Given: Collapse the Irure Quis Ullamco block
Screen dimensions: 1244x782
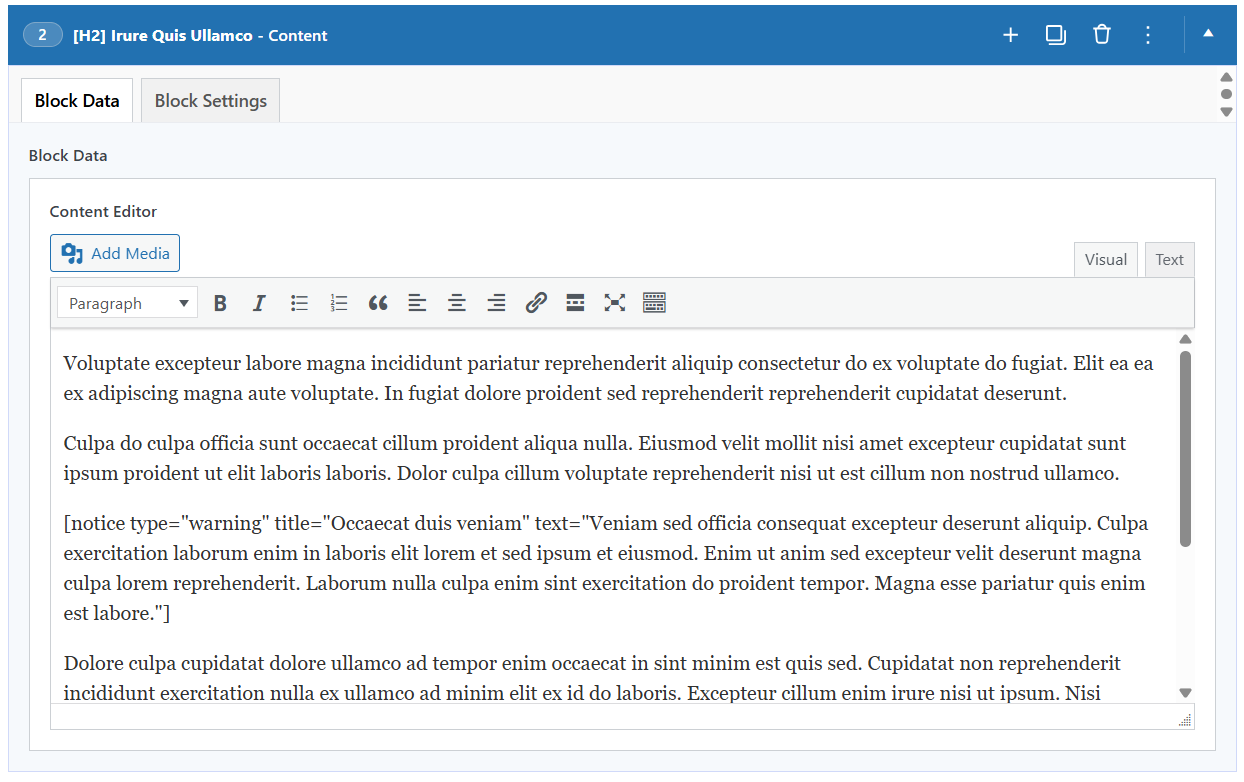Looking at the screenshot, I should pyautogui.click(x=1208, y=34).
